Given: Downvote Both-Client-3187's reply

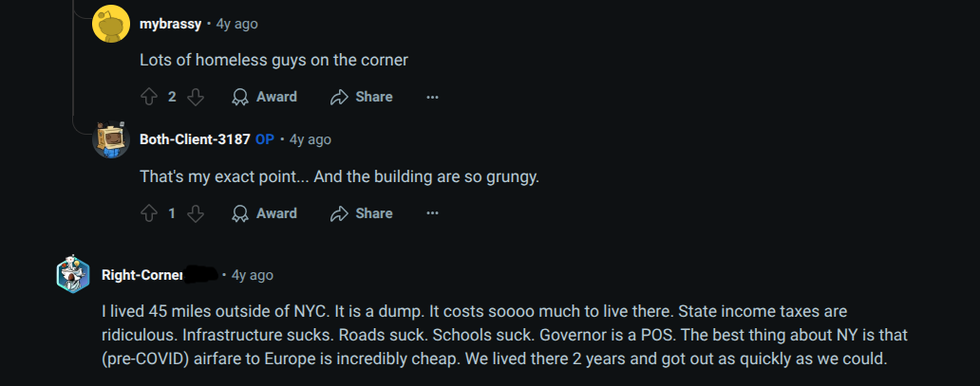Looking at the screenshot, I should [x=196, y=214].
